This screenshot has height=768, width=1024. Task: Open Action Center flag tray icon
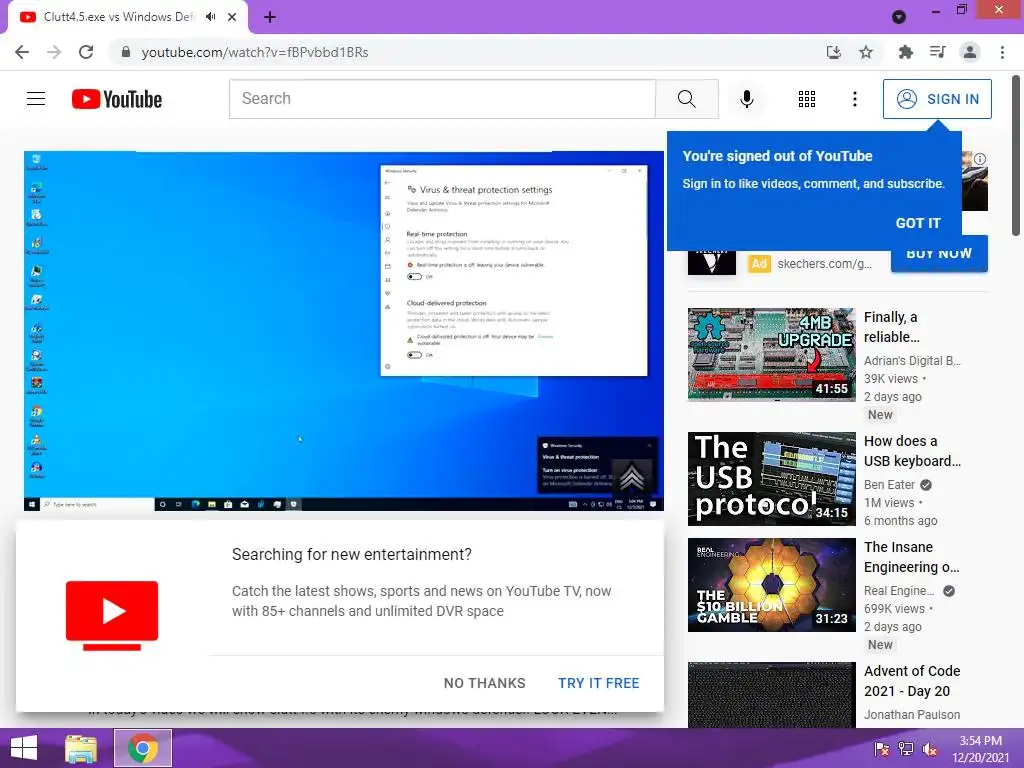coord(881,749)
